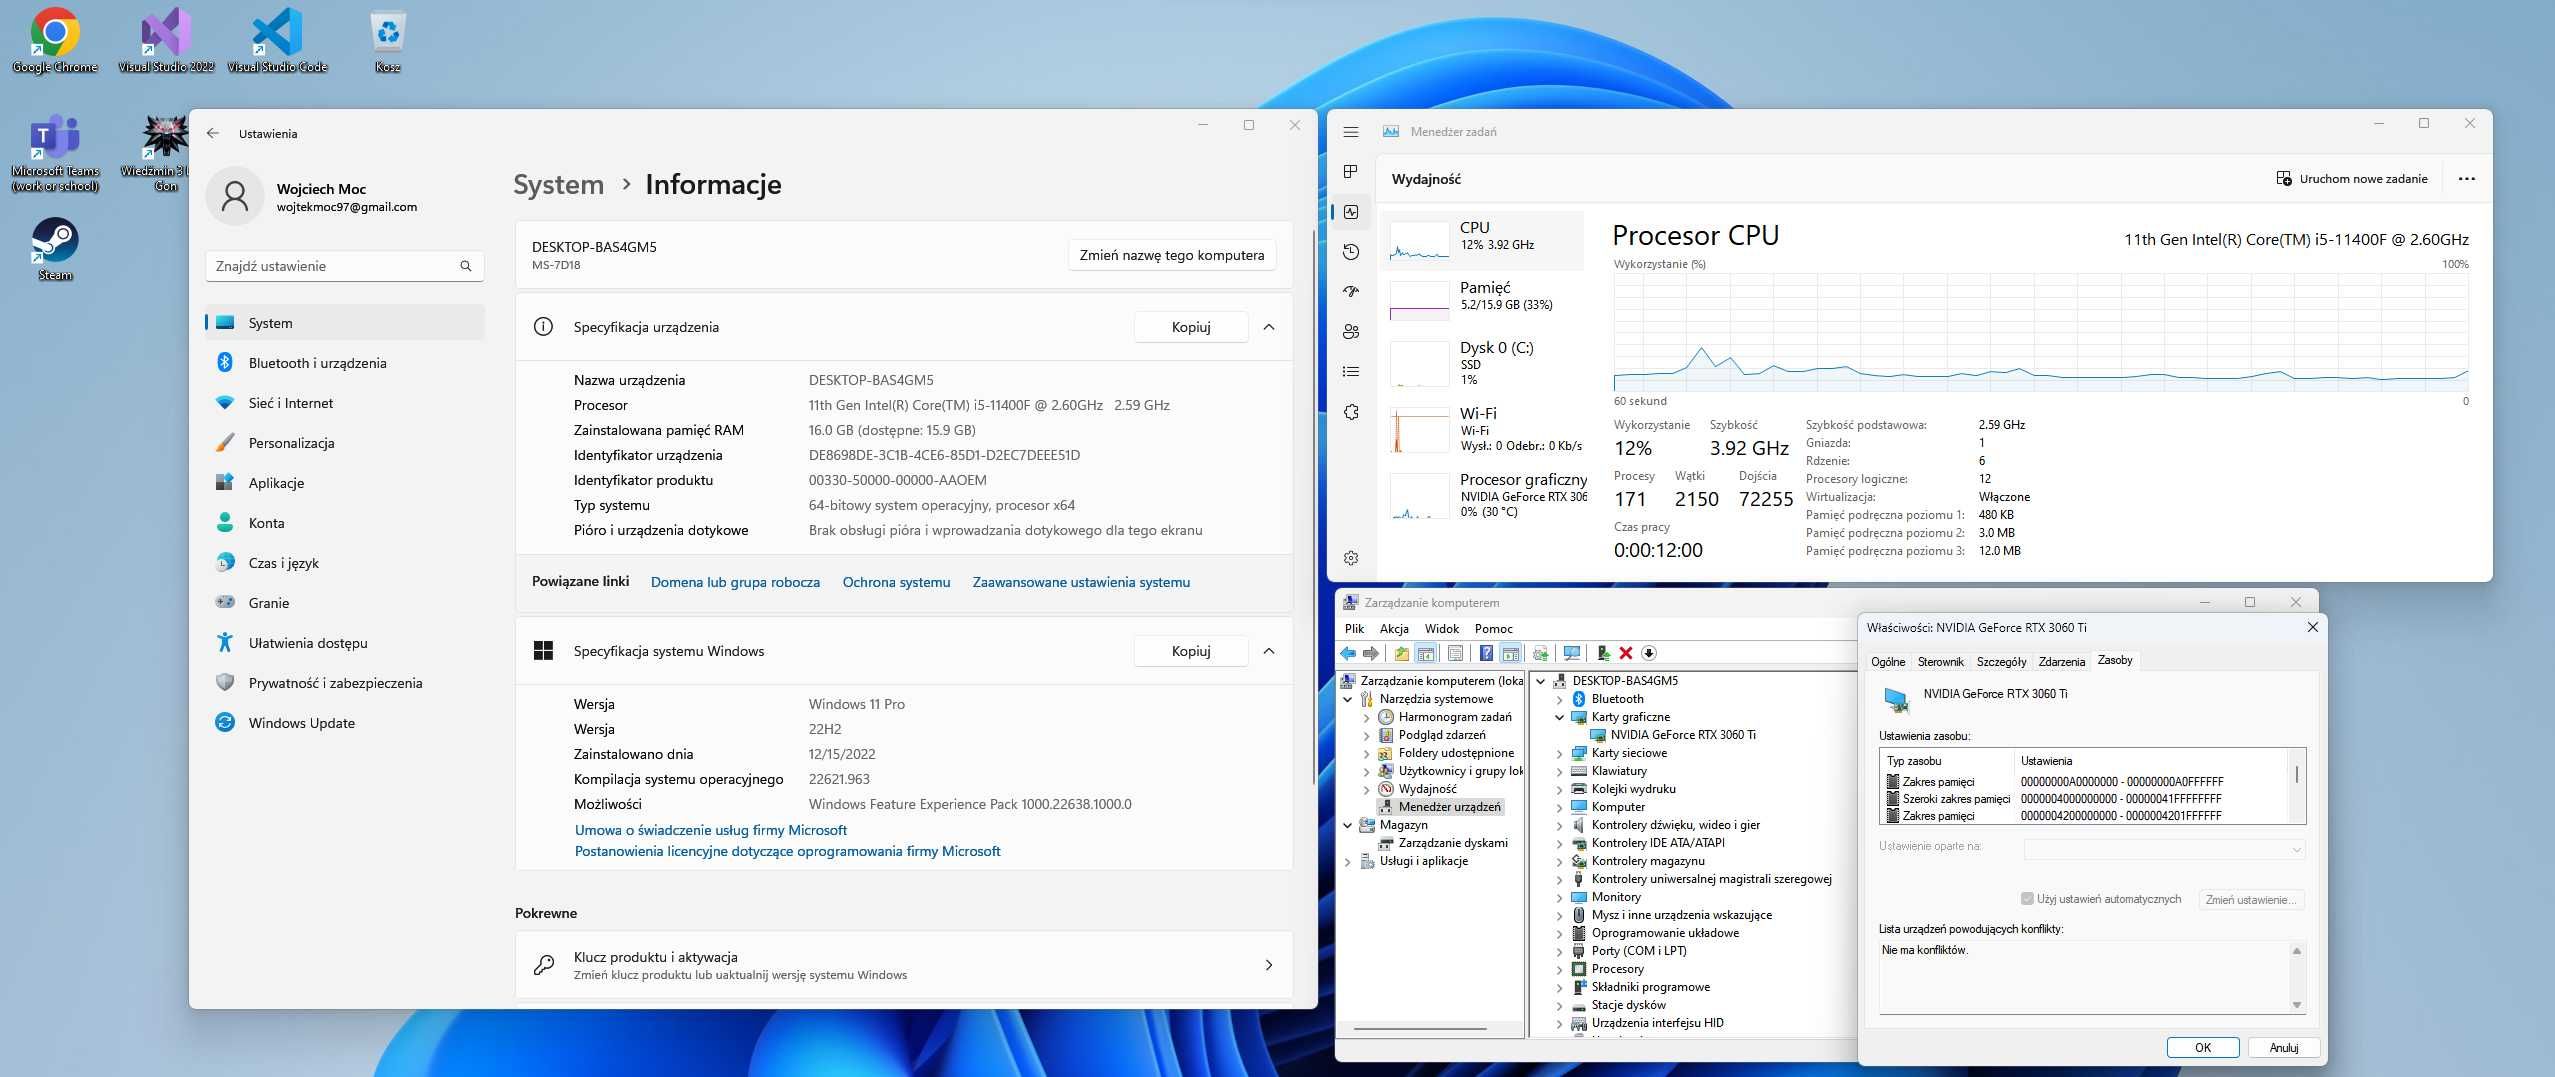Open Procesy icon in Task Manager sidebar
Image resolution: width=2555 pixels, height=1077 pixels.
(x=1351, y=172)
